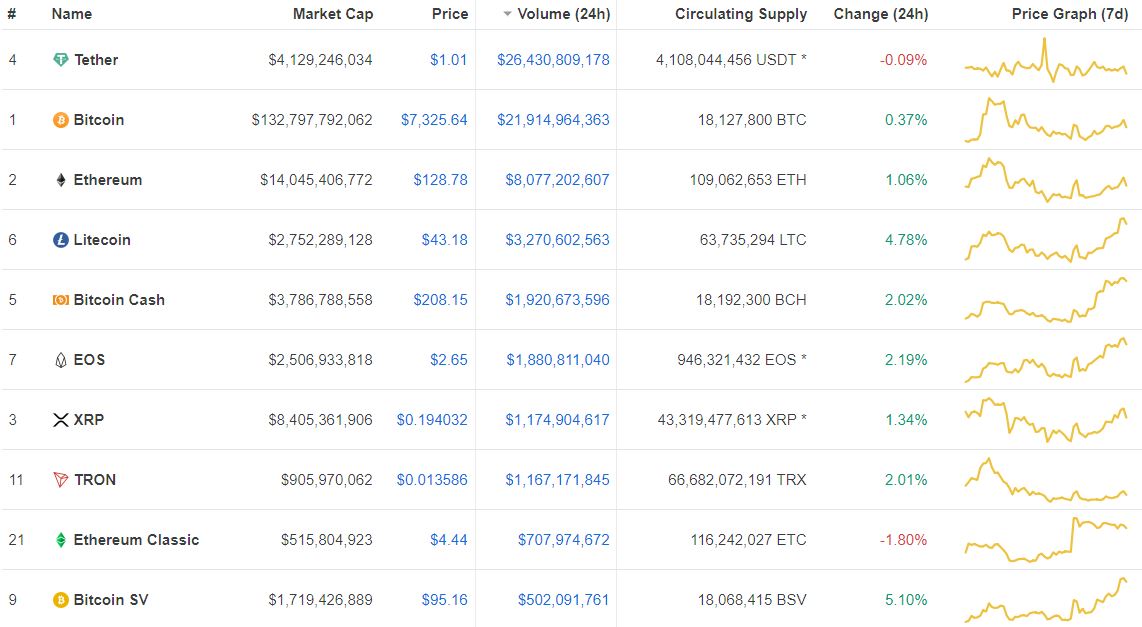The height and width of the screenshot is (627, 1142).
Task: Sort by the # rank column header
Action: point(12,14)
